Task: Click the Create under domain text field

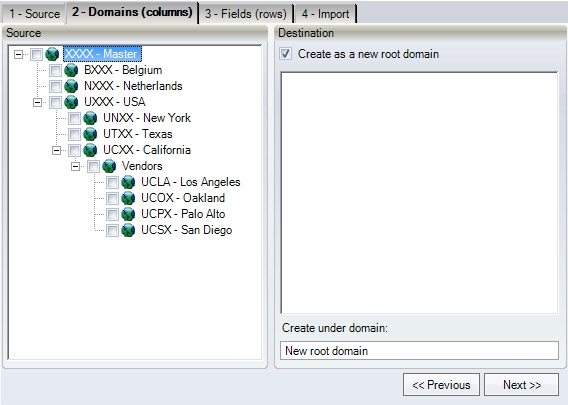Action: [419, 351]
